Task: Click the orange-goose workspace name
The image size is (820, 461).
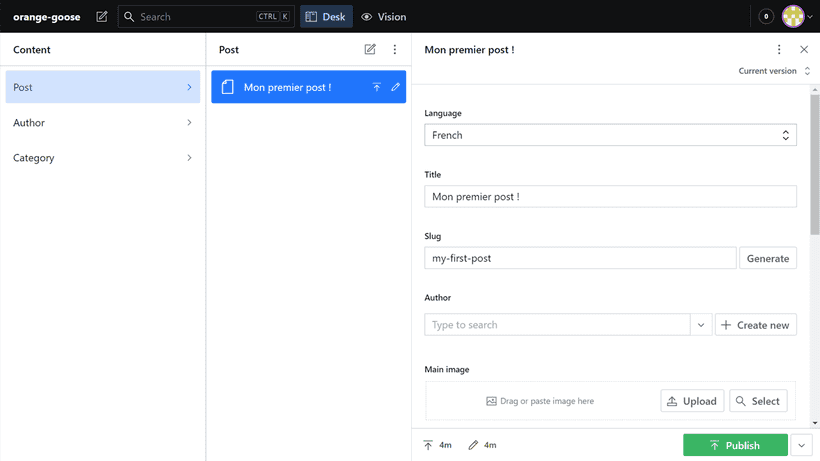Action: [47, 17]
